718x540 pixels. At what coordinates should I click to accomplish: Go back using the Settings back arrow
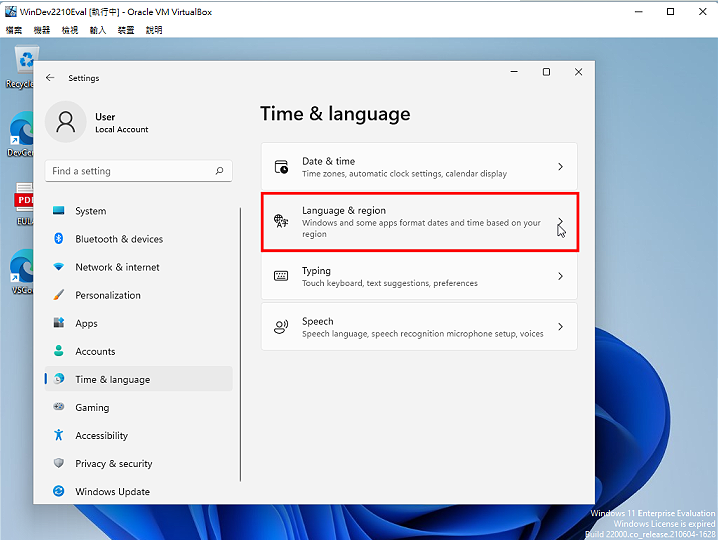pyautogui.click(x=50, y=78)
